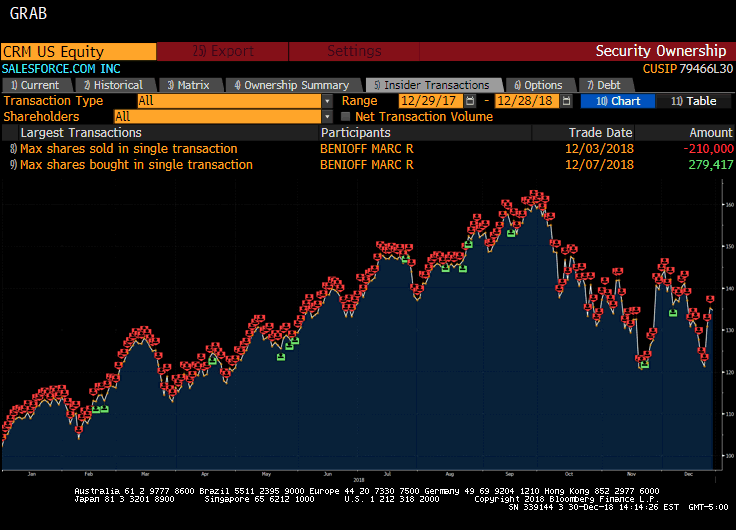Select the Shareholders field showing All
The height and width of the screenshot is (530, 736).
tap(218, 116)
